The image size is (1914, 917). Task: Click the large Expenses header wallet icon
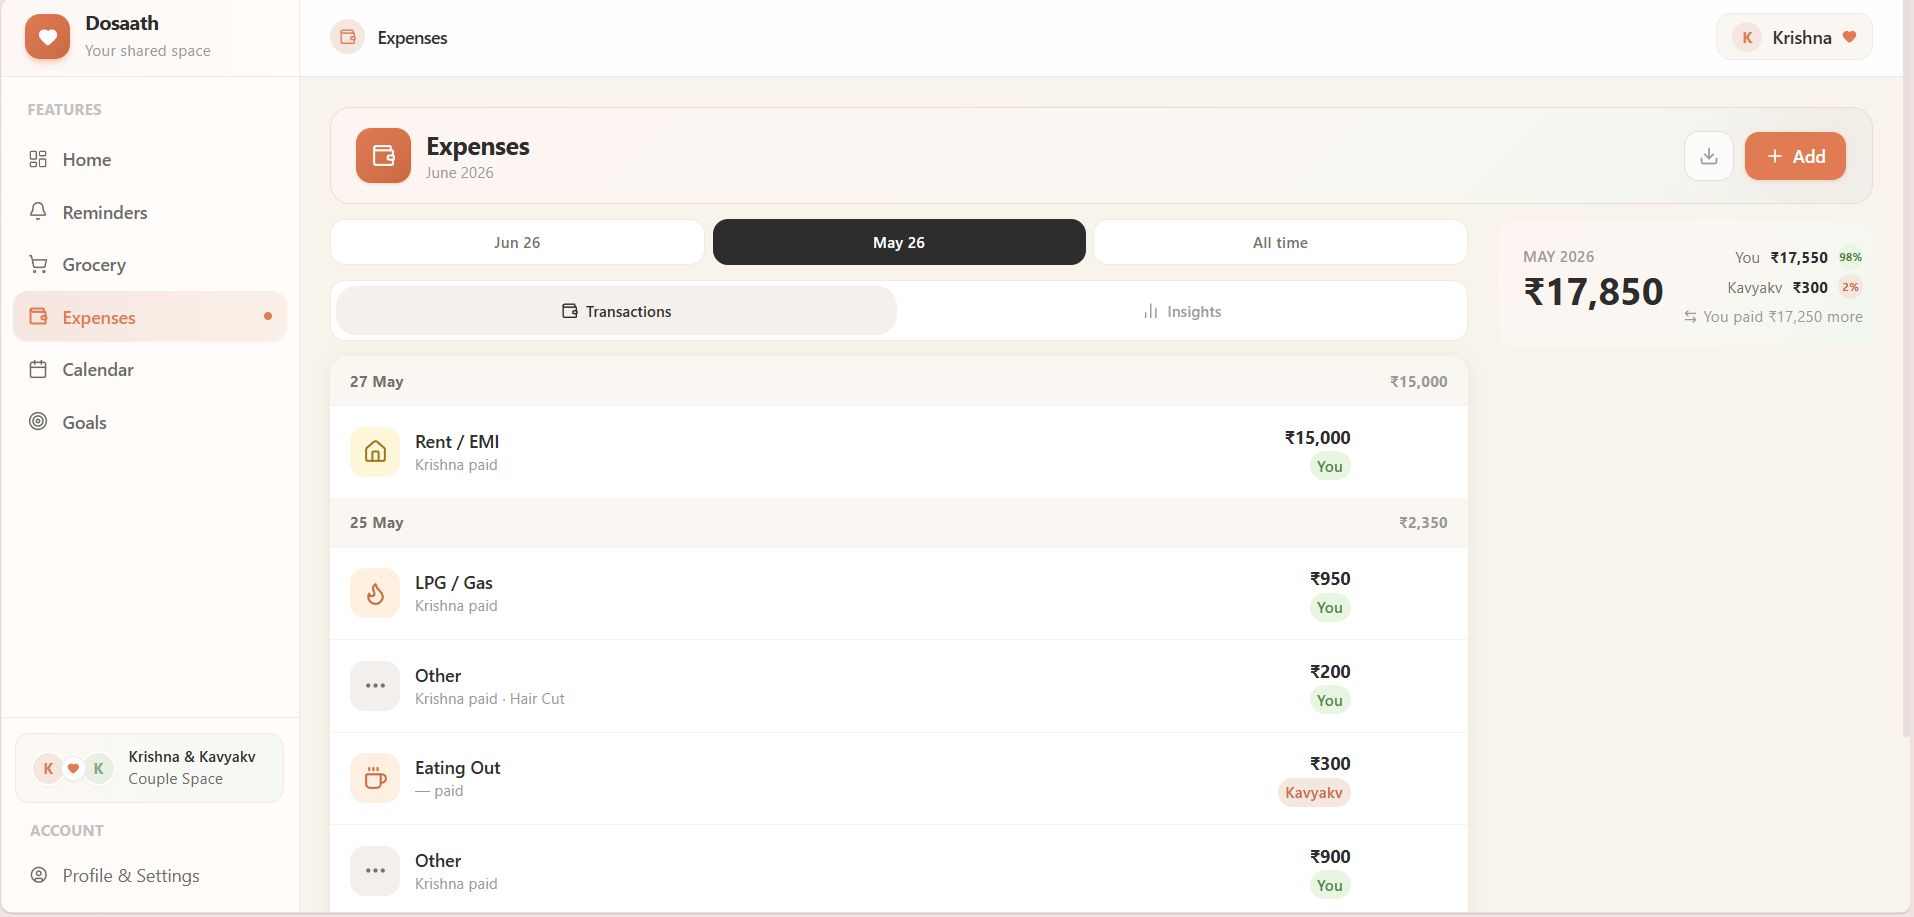point(383,155)
